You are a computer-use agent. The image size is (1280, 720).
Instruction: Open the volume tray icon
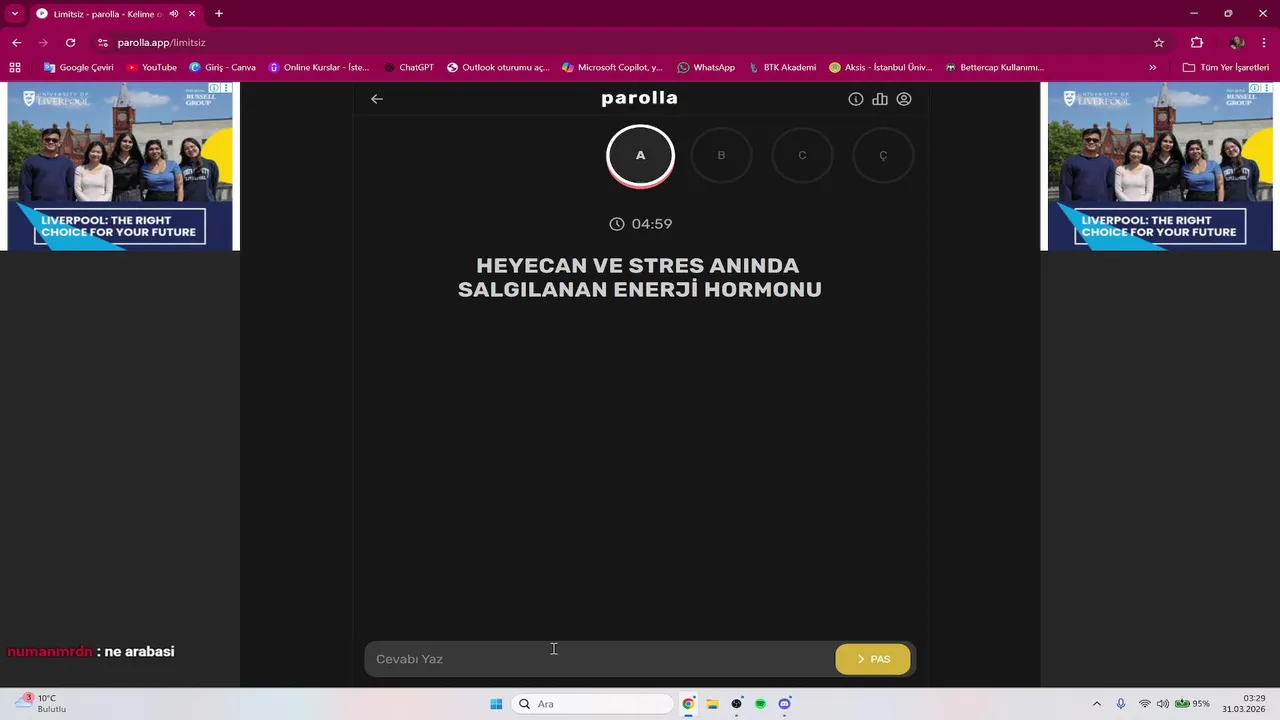click(x=1163, y=704)
